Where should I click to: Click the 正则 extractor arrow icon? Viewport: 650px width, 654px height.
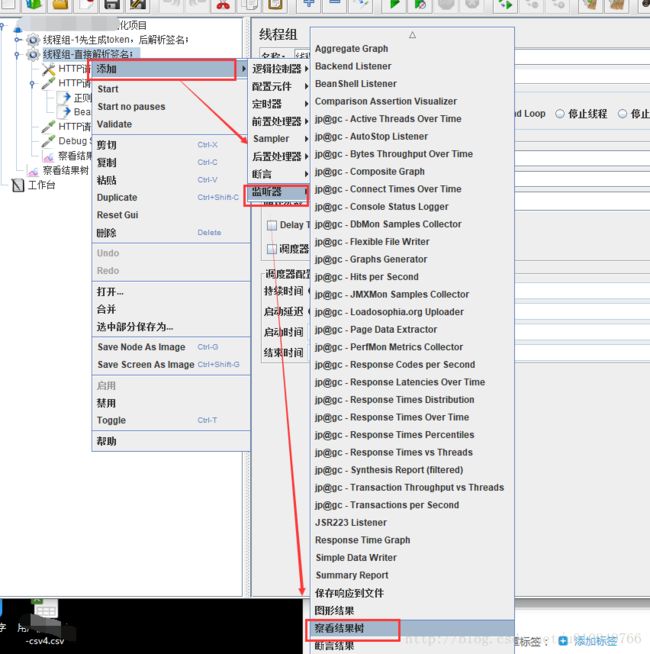(66, 98)
